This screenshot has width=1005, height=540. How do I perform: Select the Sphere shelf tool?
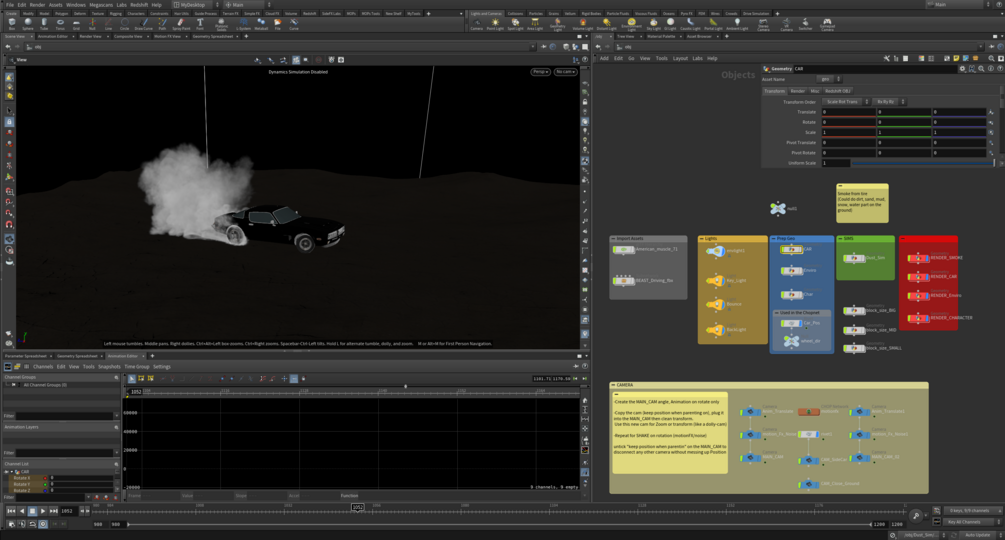(27, 23)
